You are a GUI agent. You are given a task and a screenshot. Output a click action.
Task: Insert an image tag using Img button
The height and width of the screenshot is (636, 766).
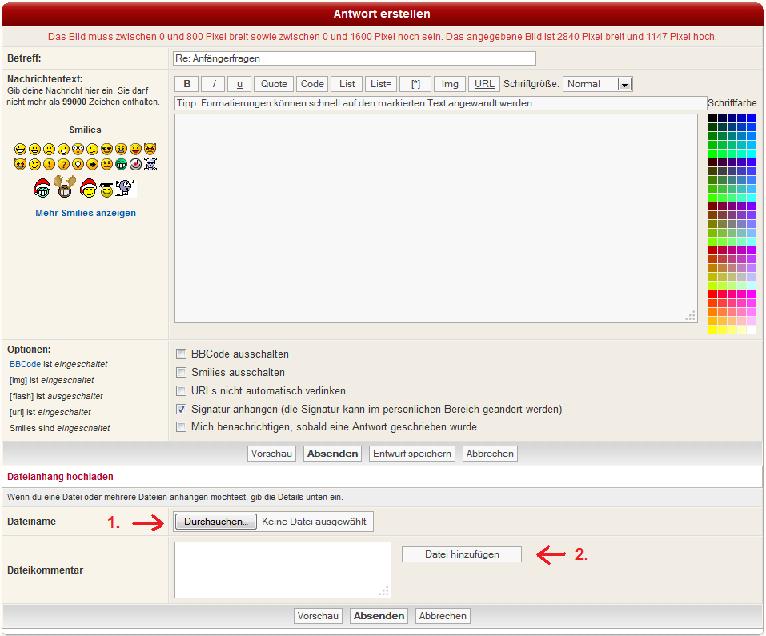[449, 84]
